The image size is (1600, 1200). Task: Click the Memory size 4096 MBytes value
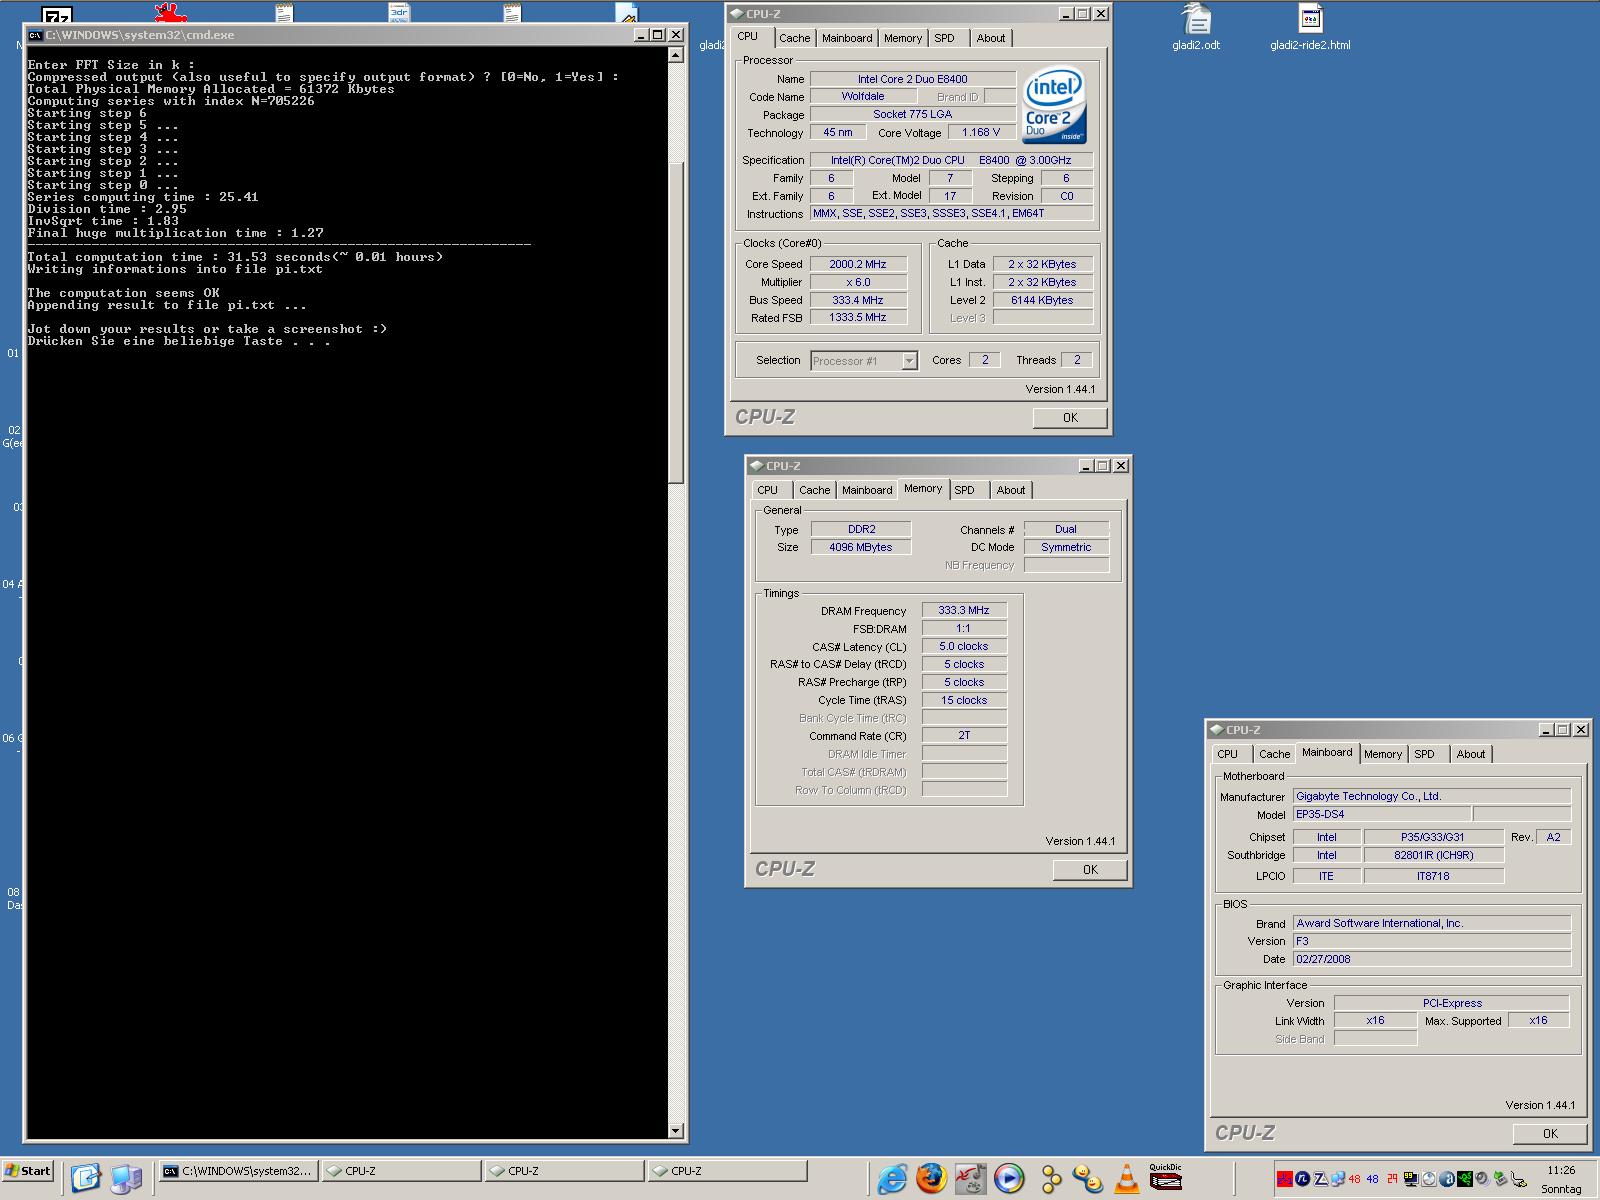(860, 547)
